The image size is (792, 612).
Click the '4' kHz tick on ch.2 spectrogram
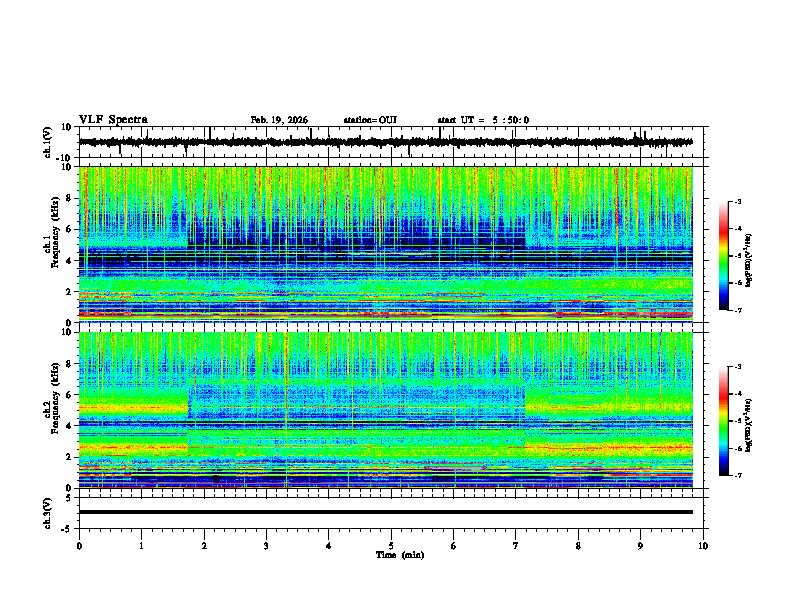coord(70,426)
